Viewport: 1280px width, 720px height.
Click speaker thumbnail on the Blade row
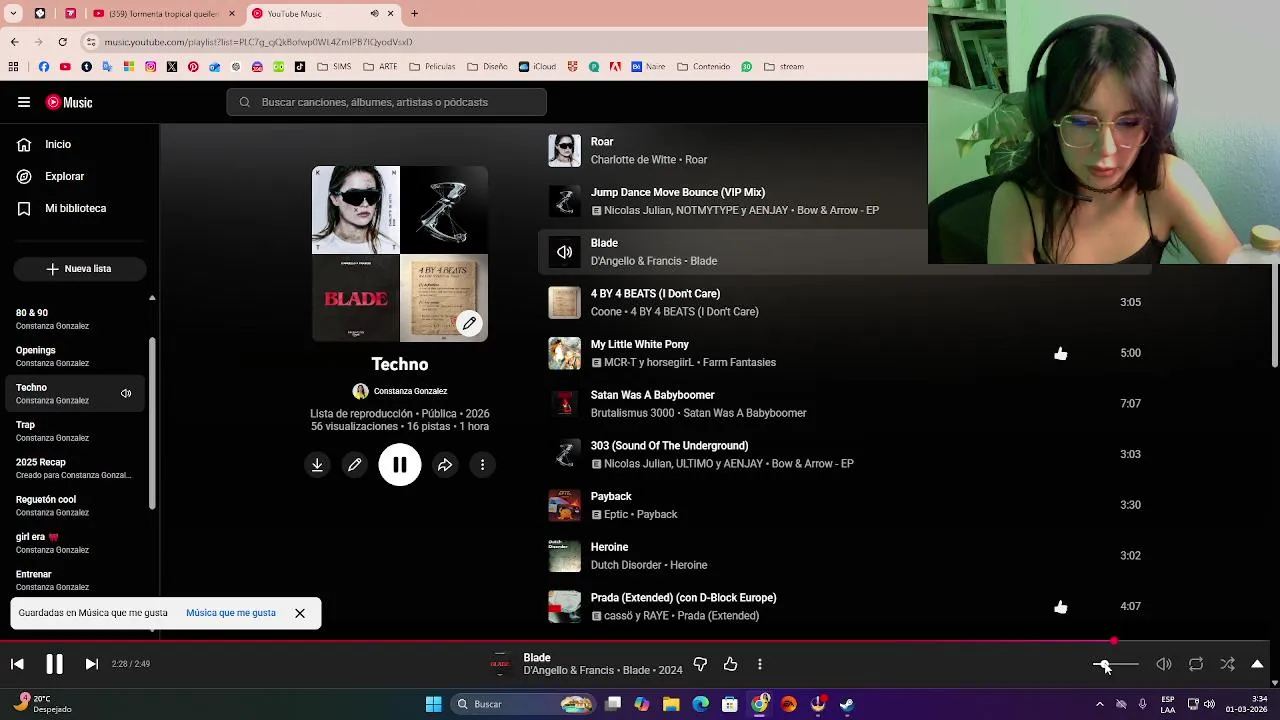point(564,252)
